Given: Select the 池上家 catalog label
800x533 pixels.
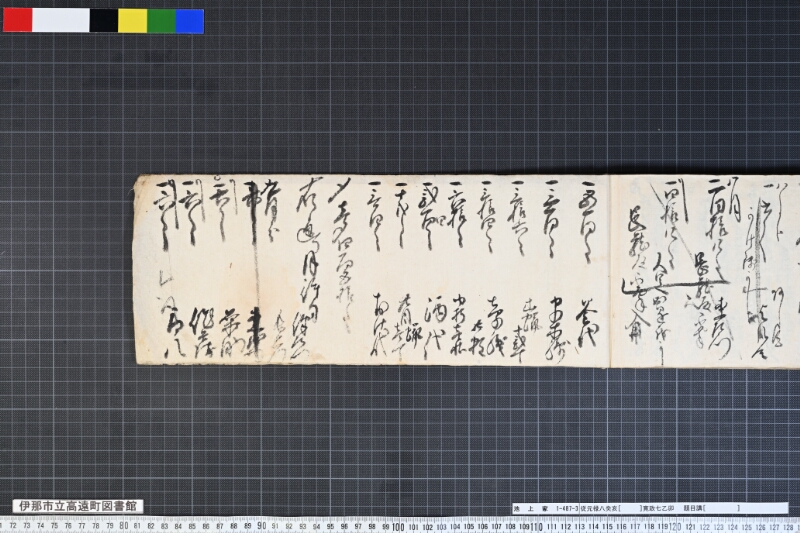Looking at the screenshot, I should coord(531,508).
